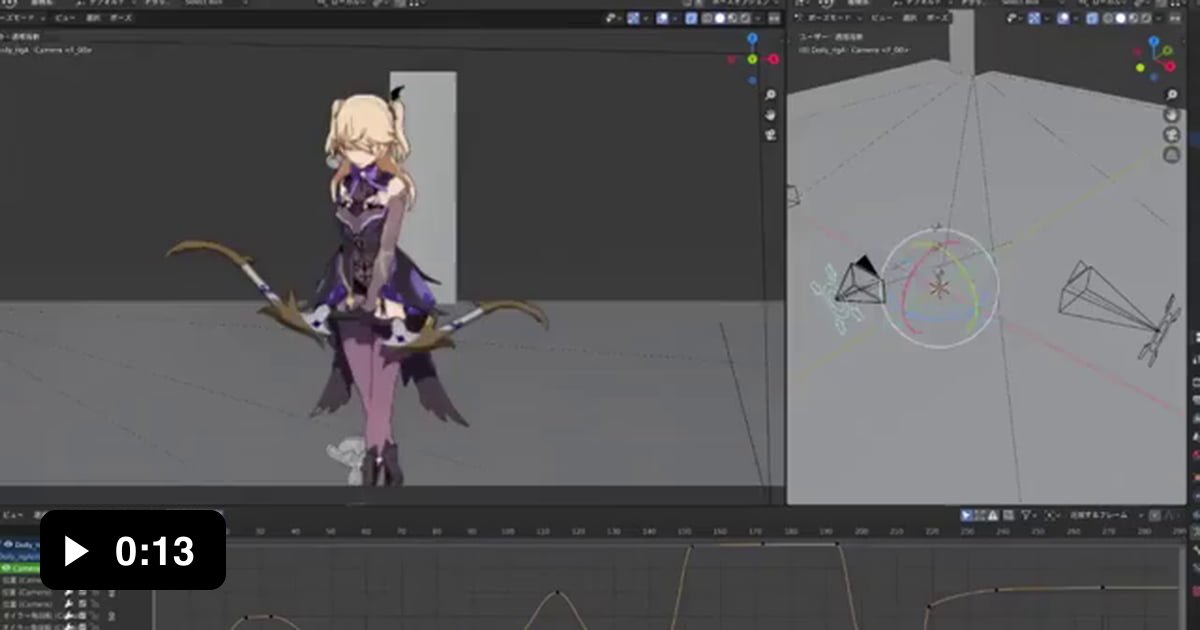Image resolution: width=1200 pixels, height=630 pixels.
Task: Open the Pose Mode dropdown in the right viewport
Action: pos(828,22)
